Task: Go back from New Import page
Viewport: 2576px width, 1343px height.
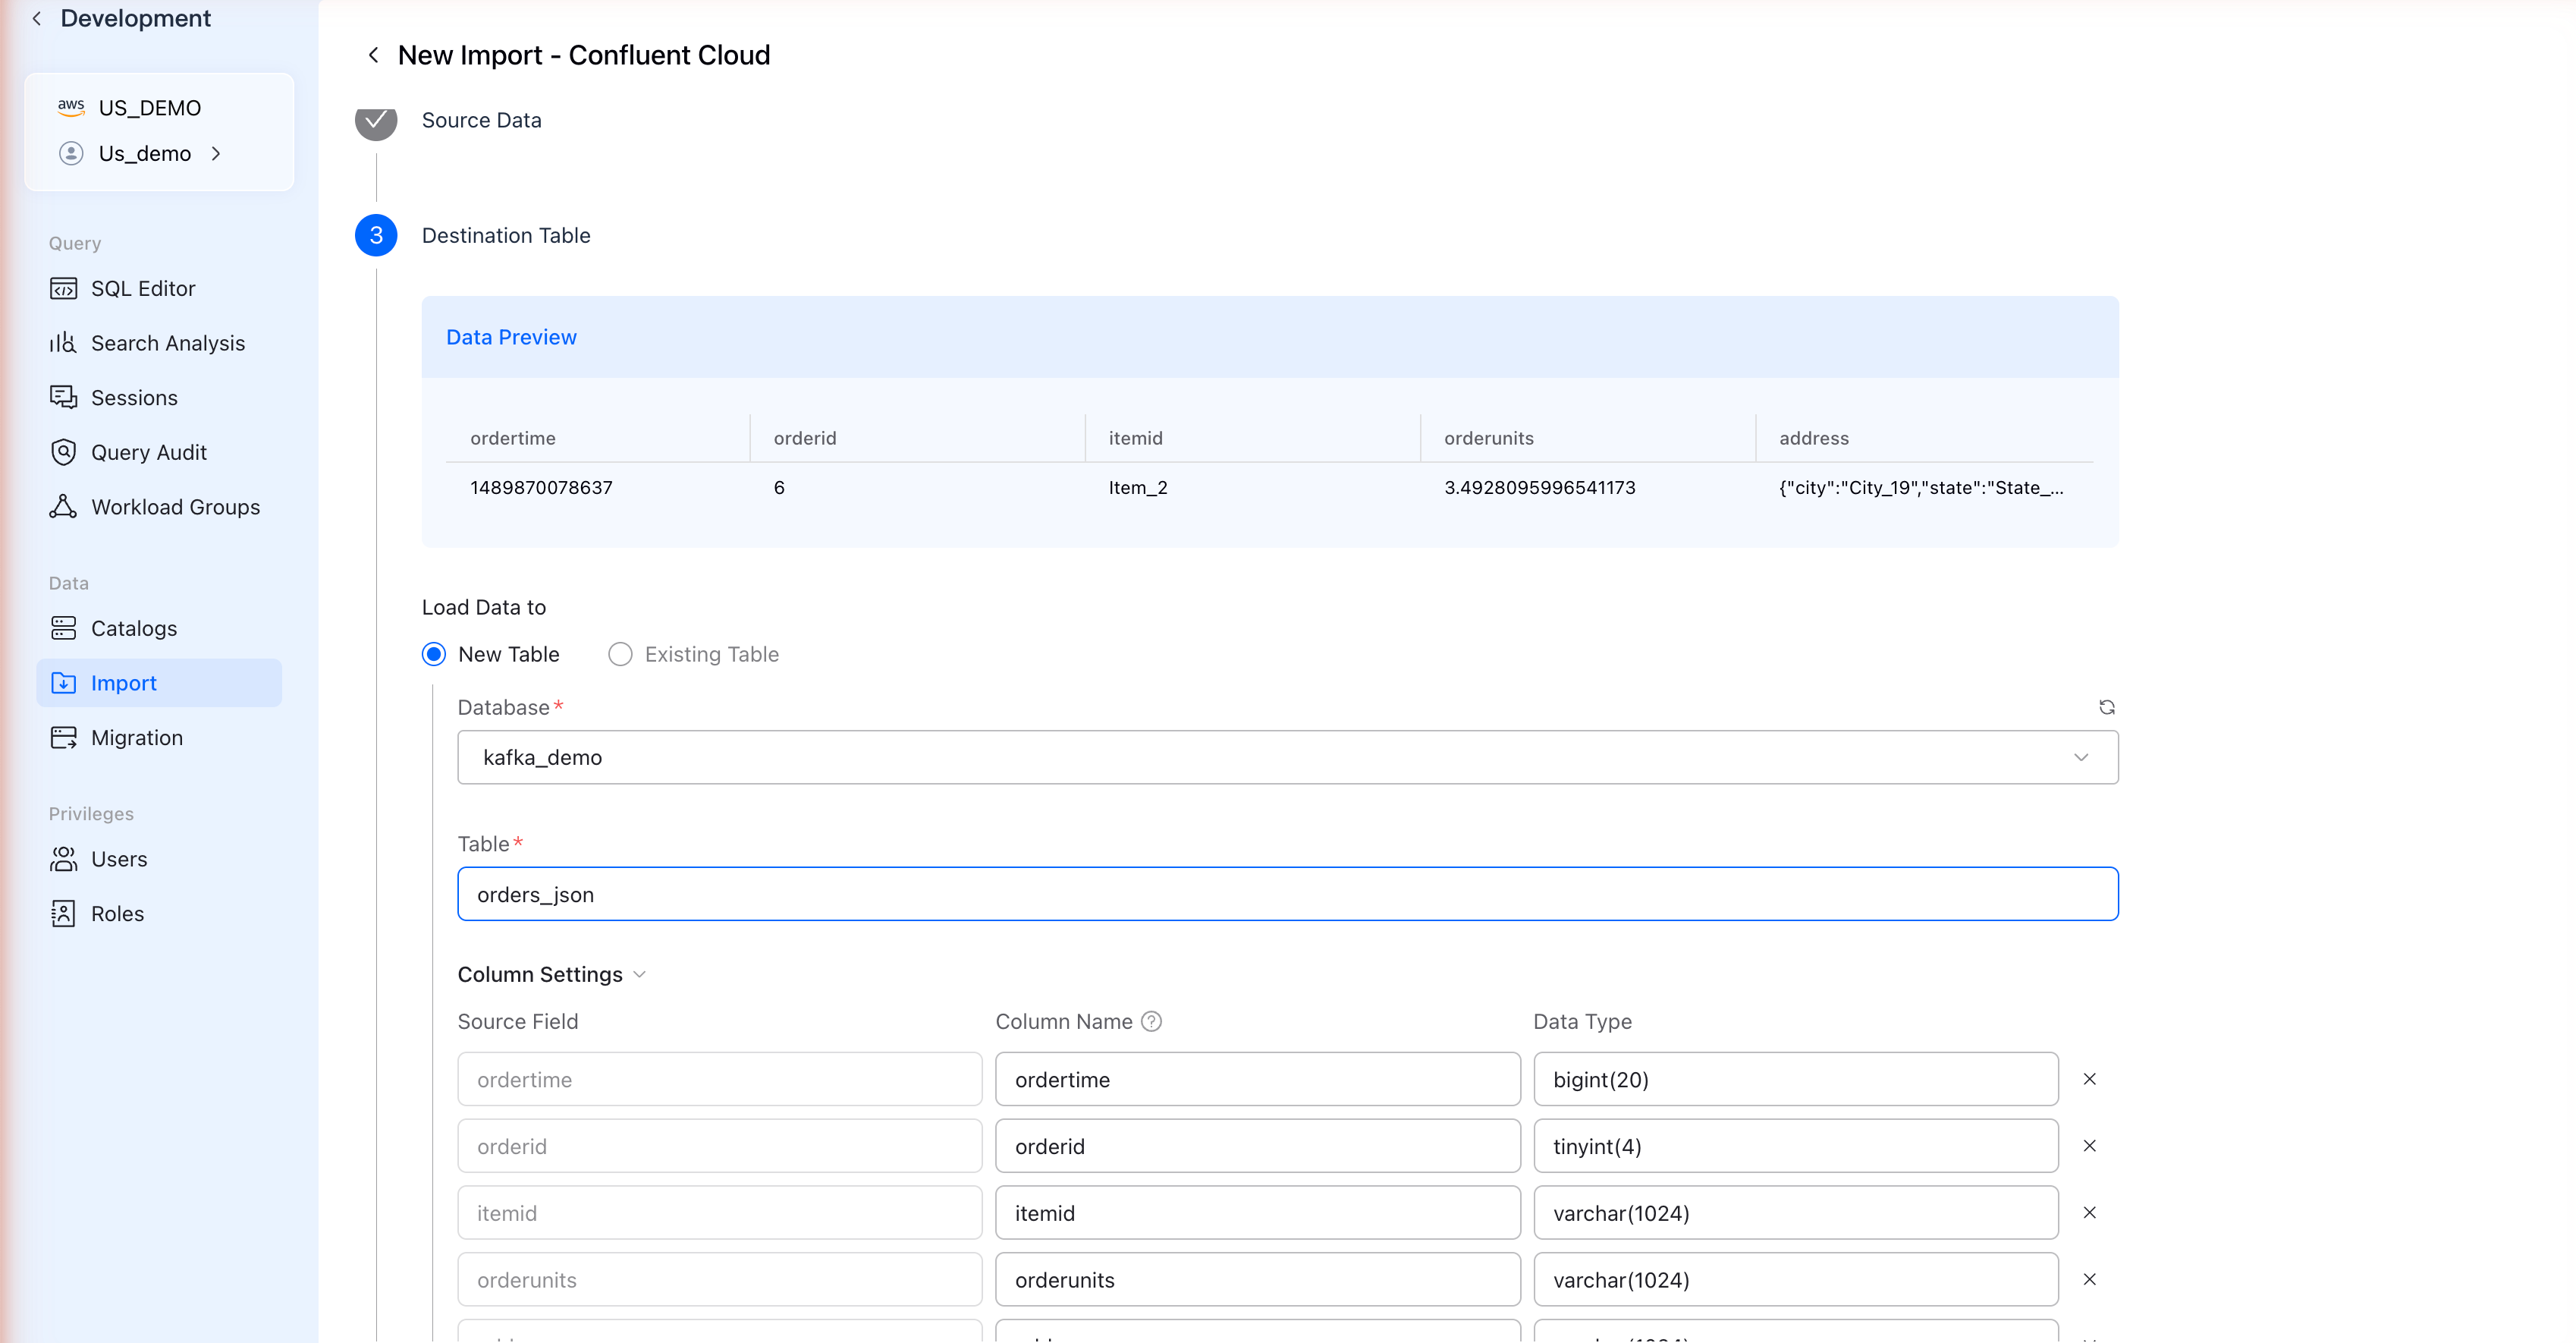Action: pos(373,55)
